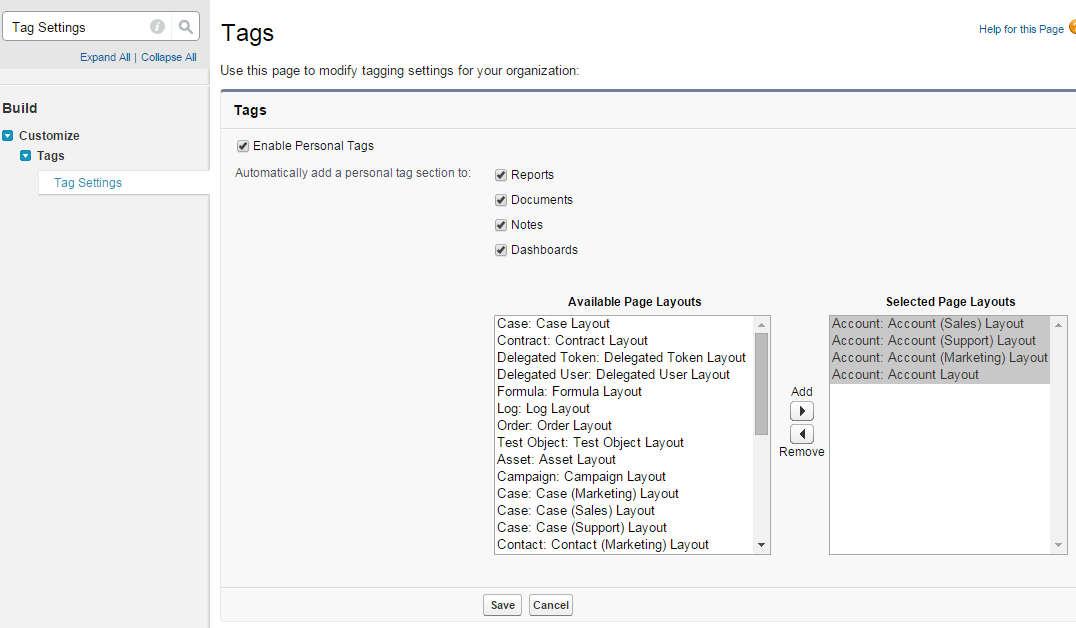Click the Add arrow button

[x=802, y=411]
